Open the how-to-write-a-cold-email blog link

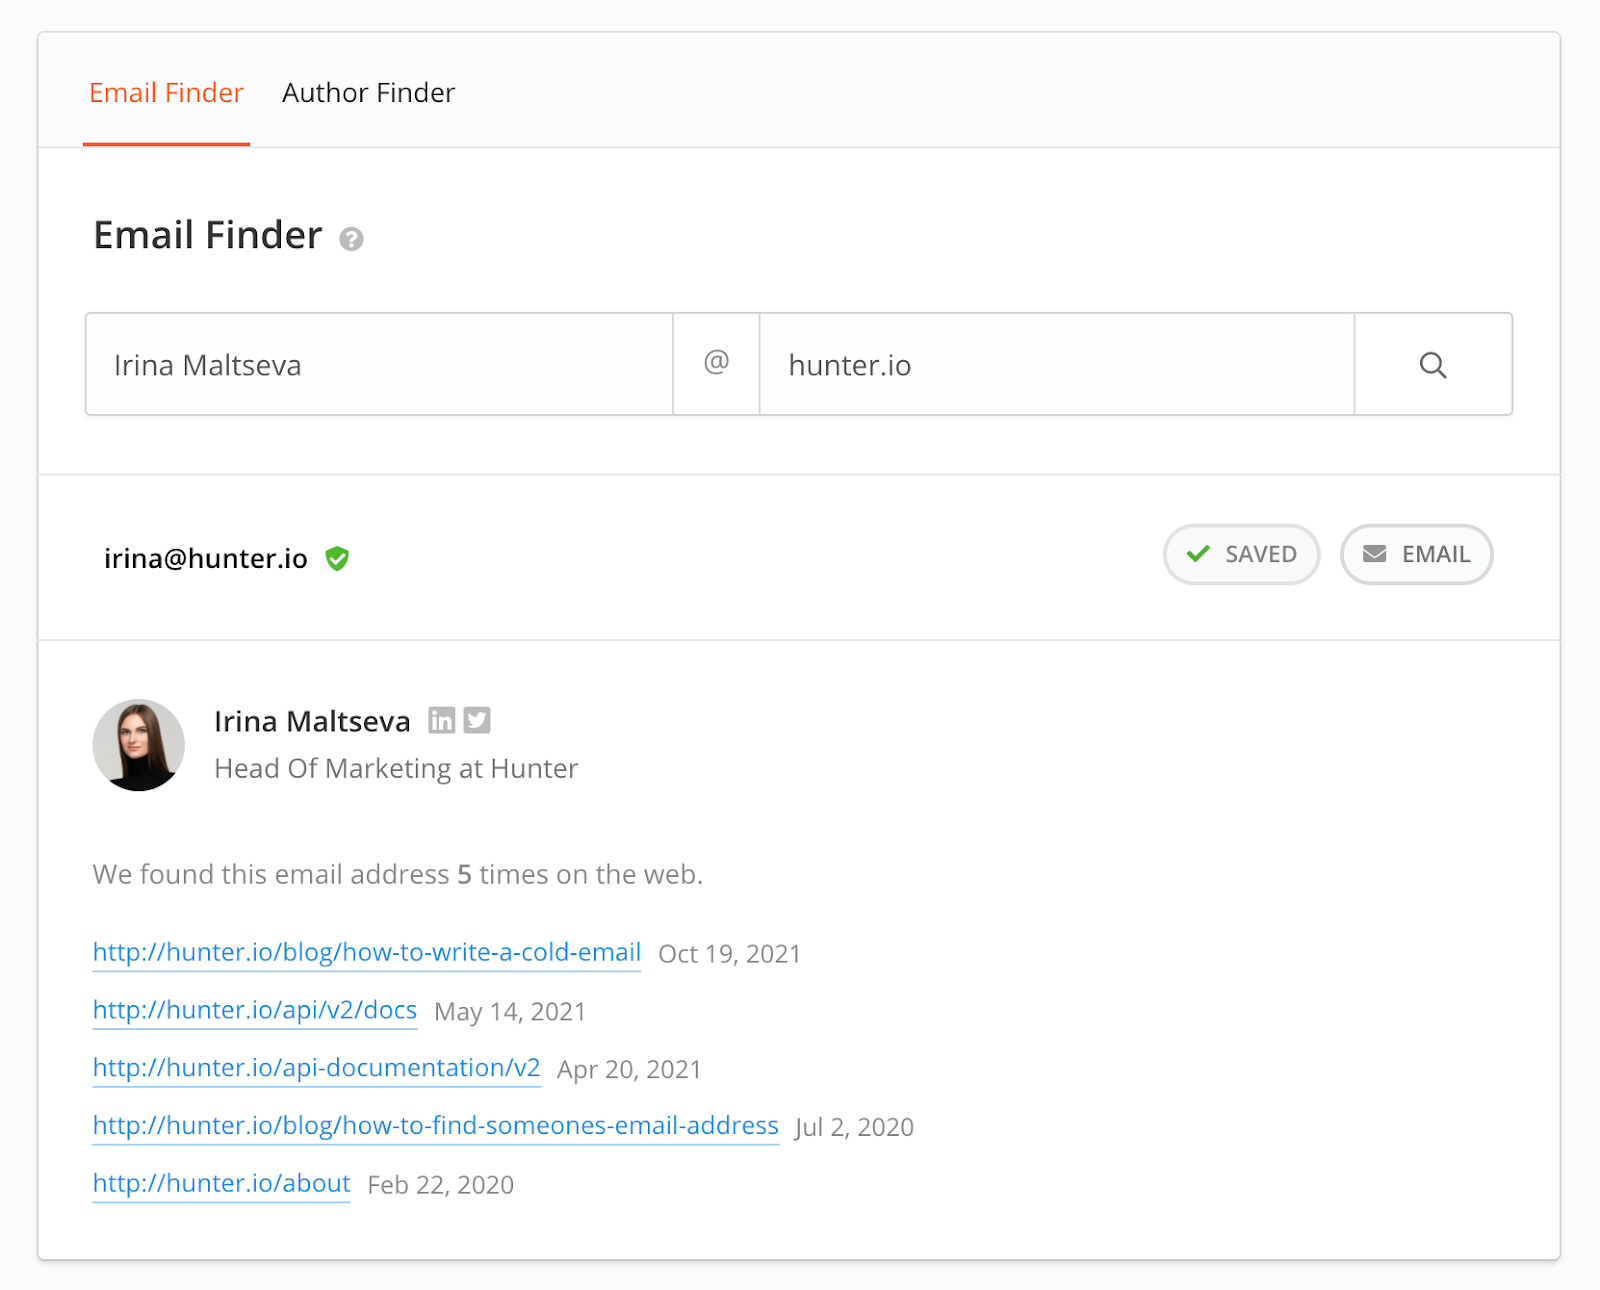(x=367, y=953)
